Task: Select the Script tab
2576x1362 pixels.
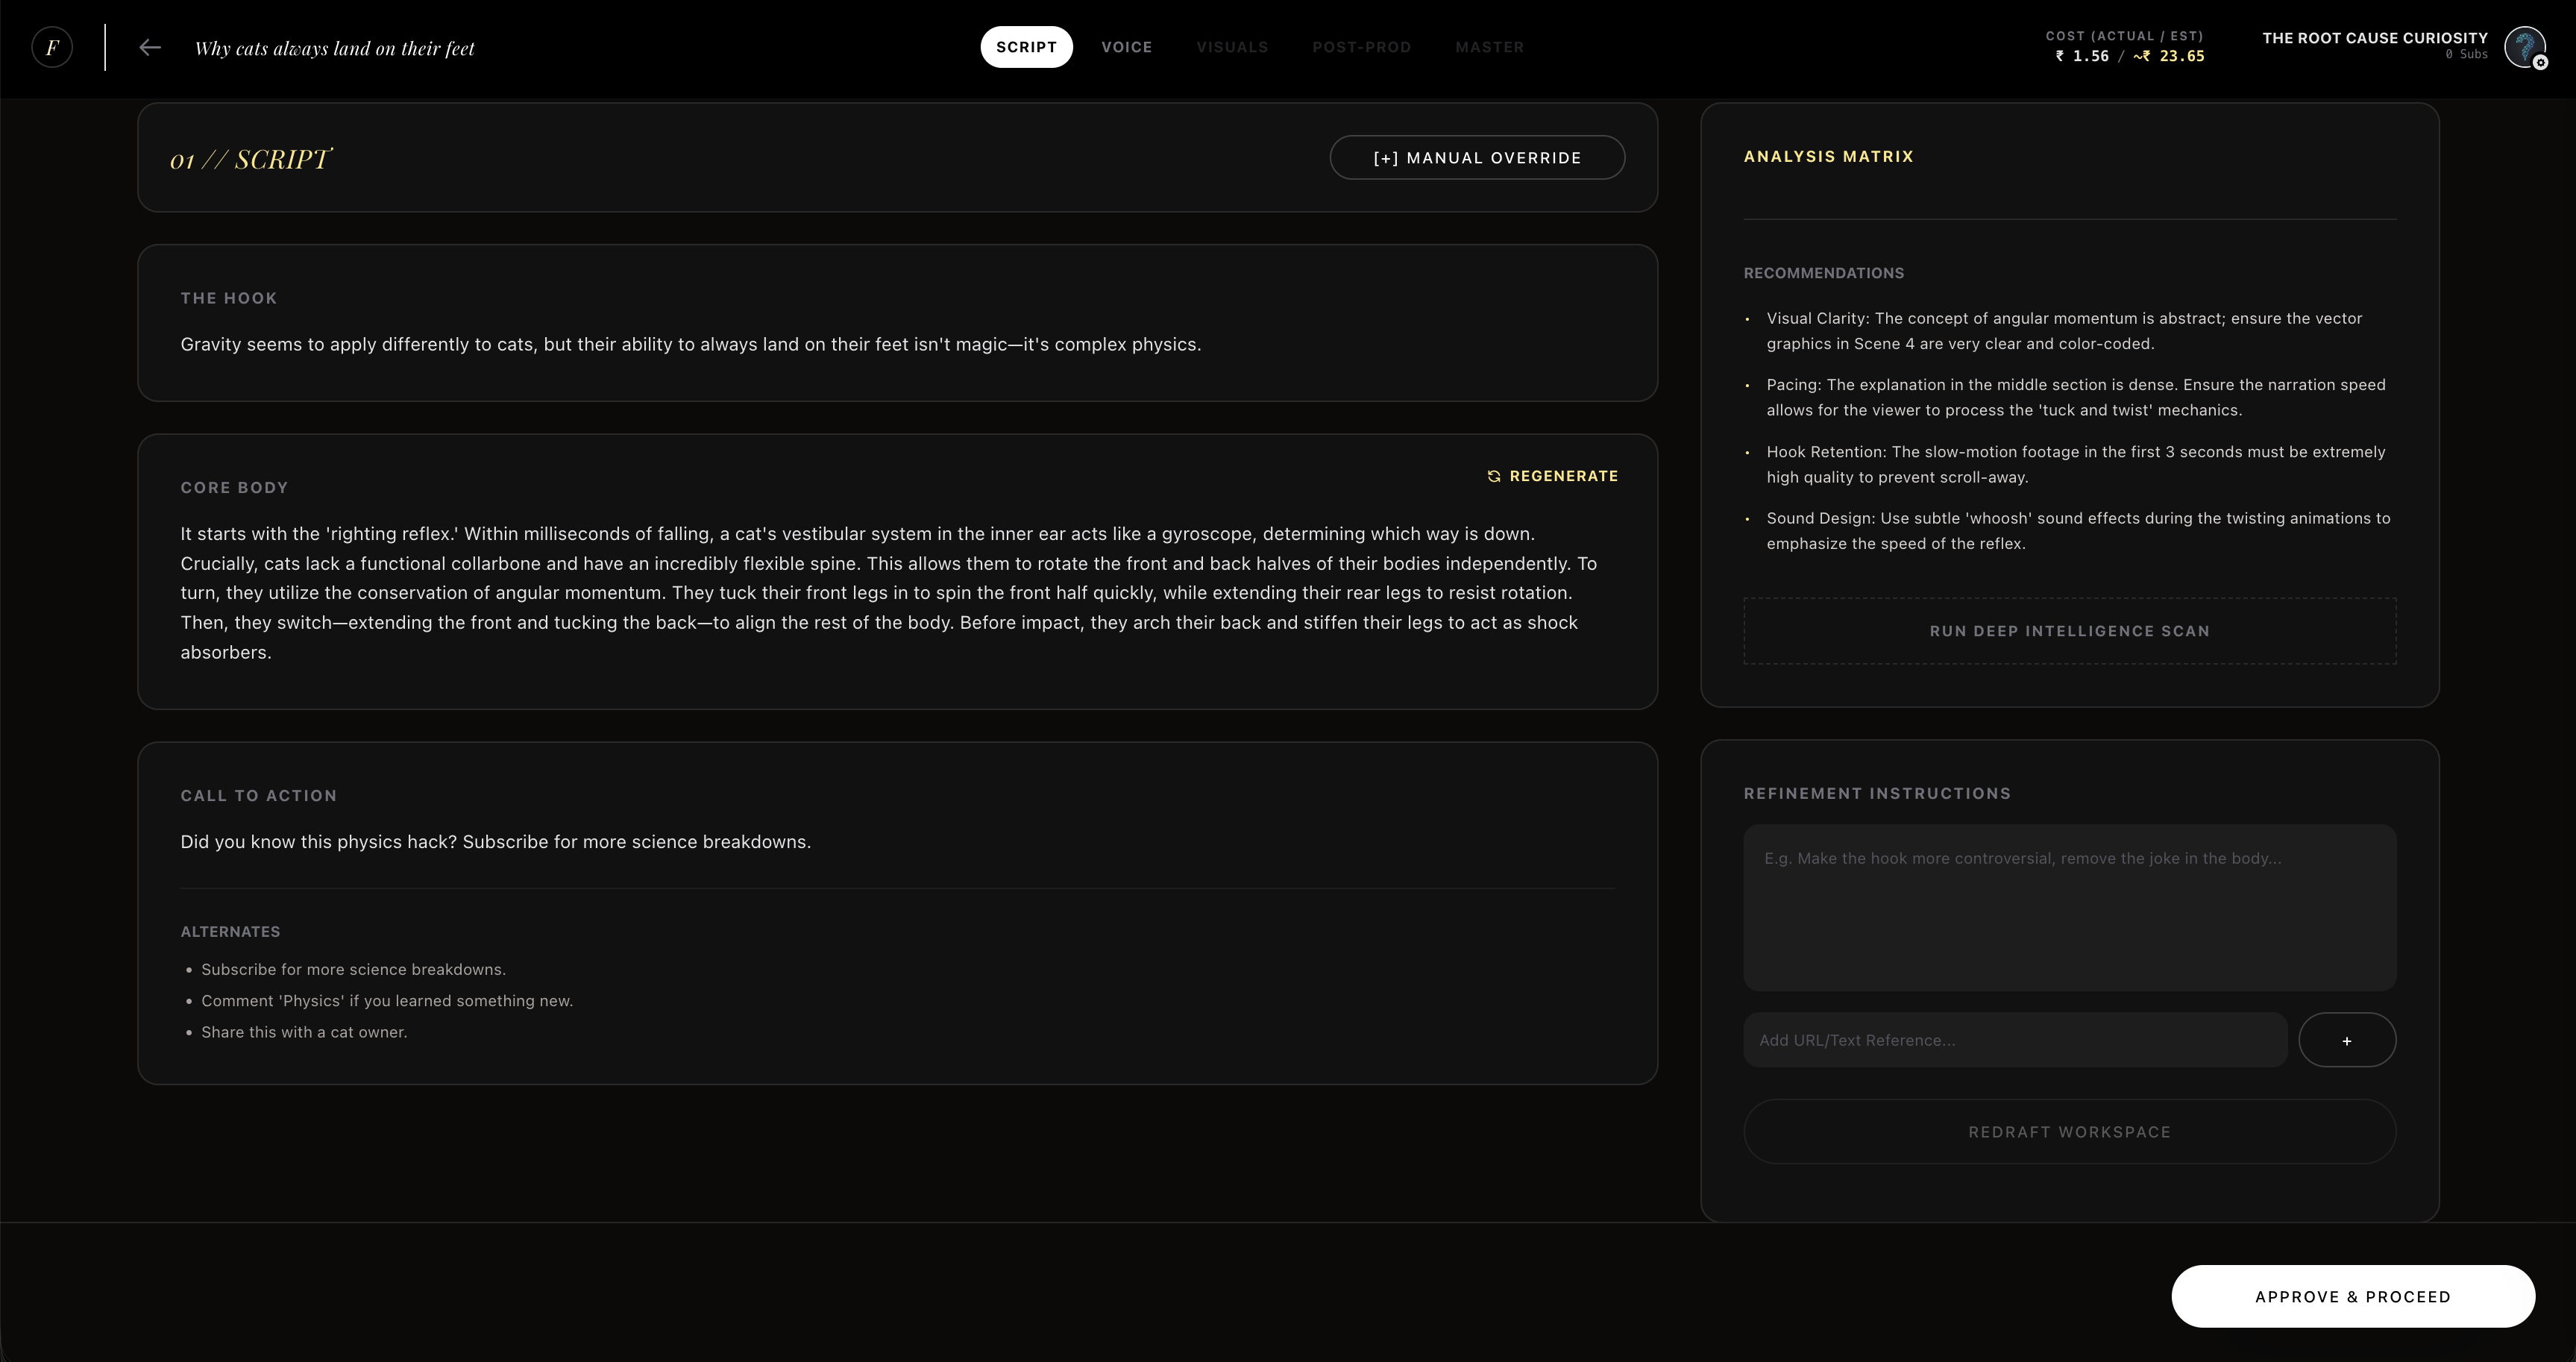Action: pyautogui.click(x=1026, y=47)
